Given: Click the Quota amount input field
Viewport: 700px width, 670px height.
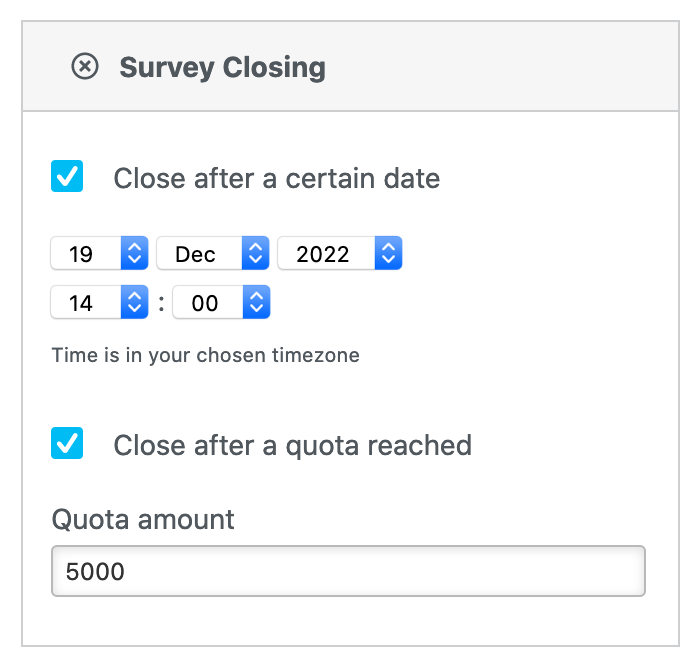Looking at the screenshot, I should coord(348,572).
